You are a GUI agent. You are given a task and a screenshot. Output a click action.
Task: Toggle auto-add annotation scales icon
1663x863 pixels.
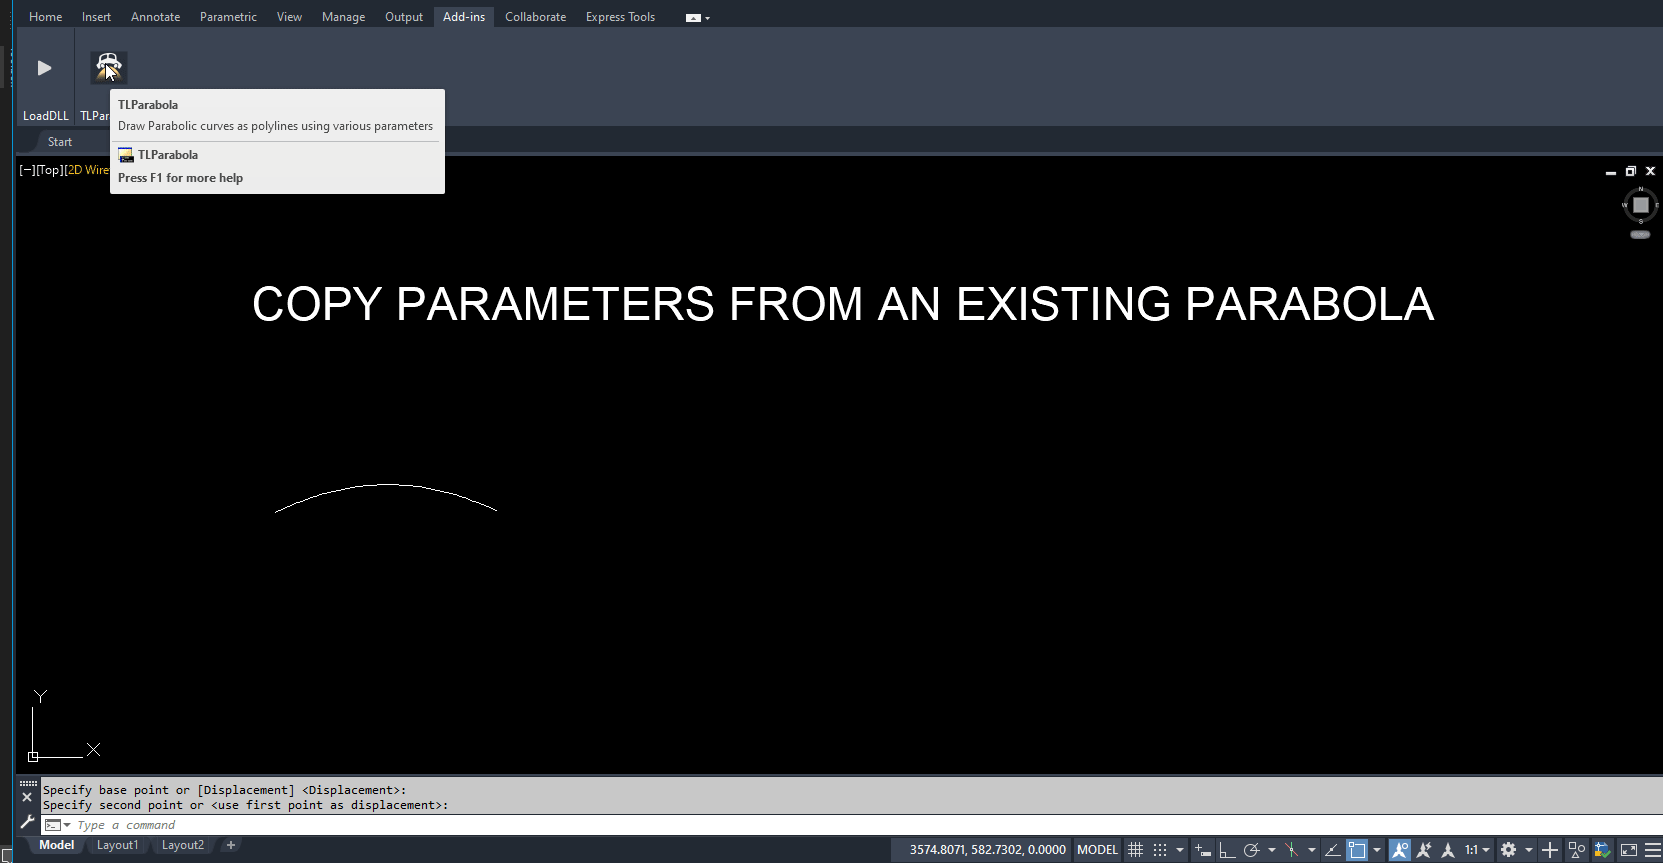[1424, 850]
